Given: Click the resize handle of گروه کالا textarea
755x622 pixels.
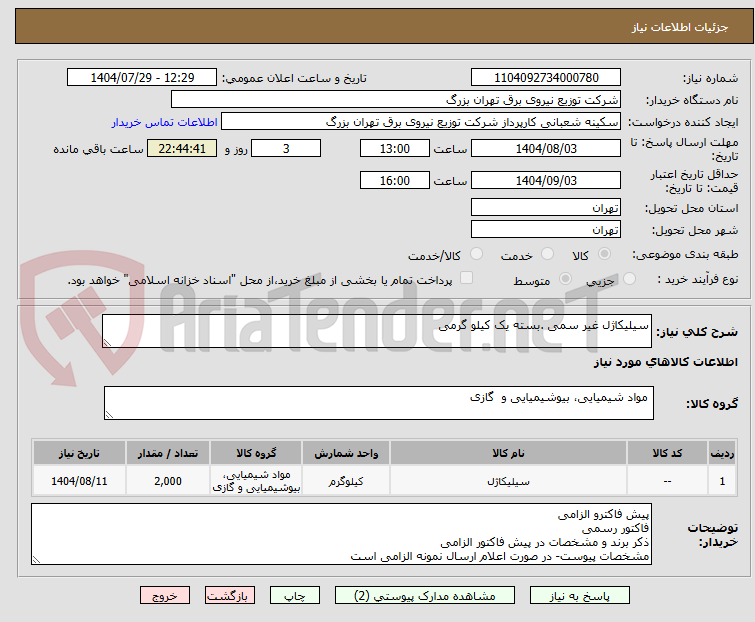Looking at the screenshot, I should coord(109,415).
